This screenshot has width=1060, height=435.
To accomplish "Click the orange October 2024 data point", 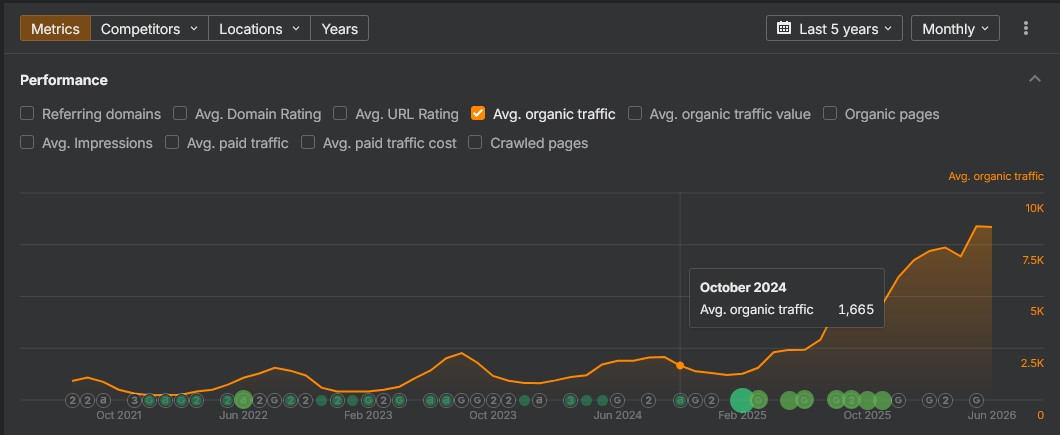I will coord(680,366).
